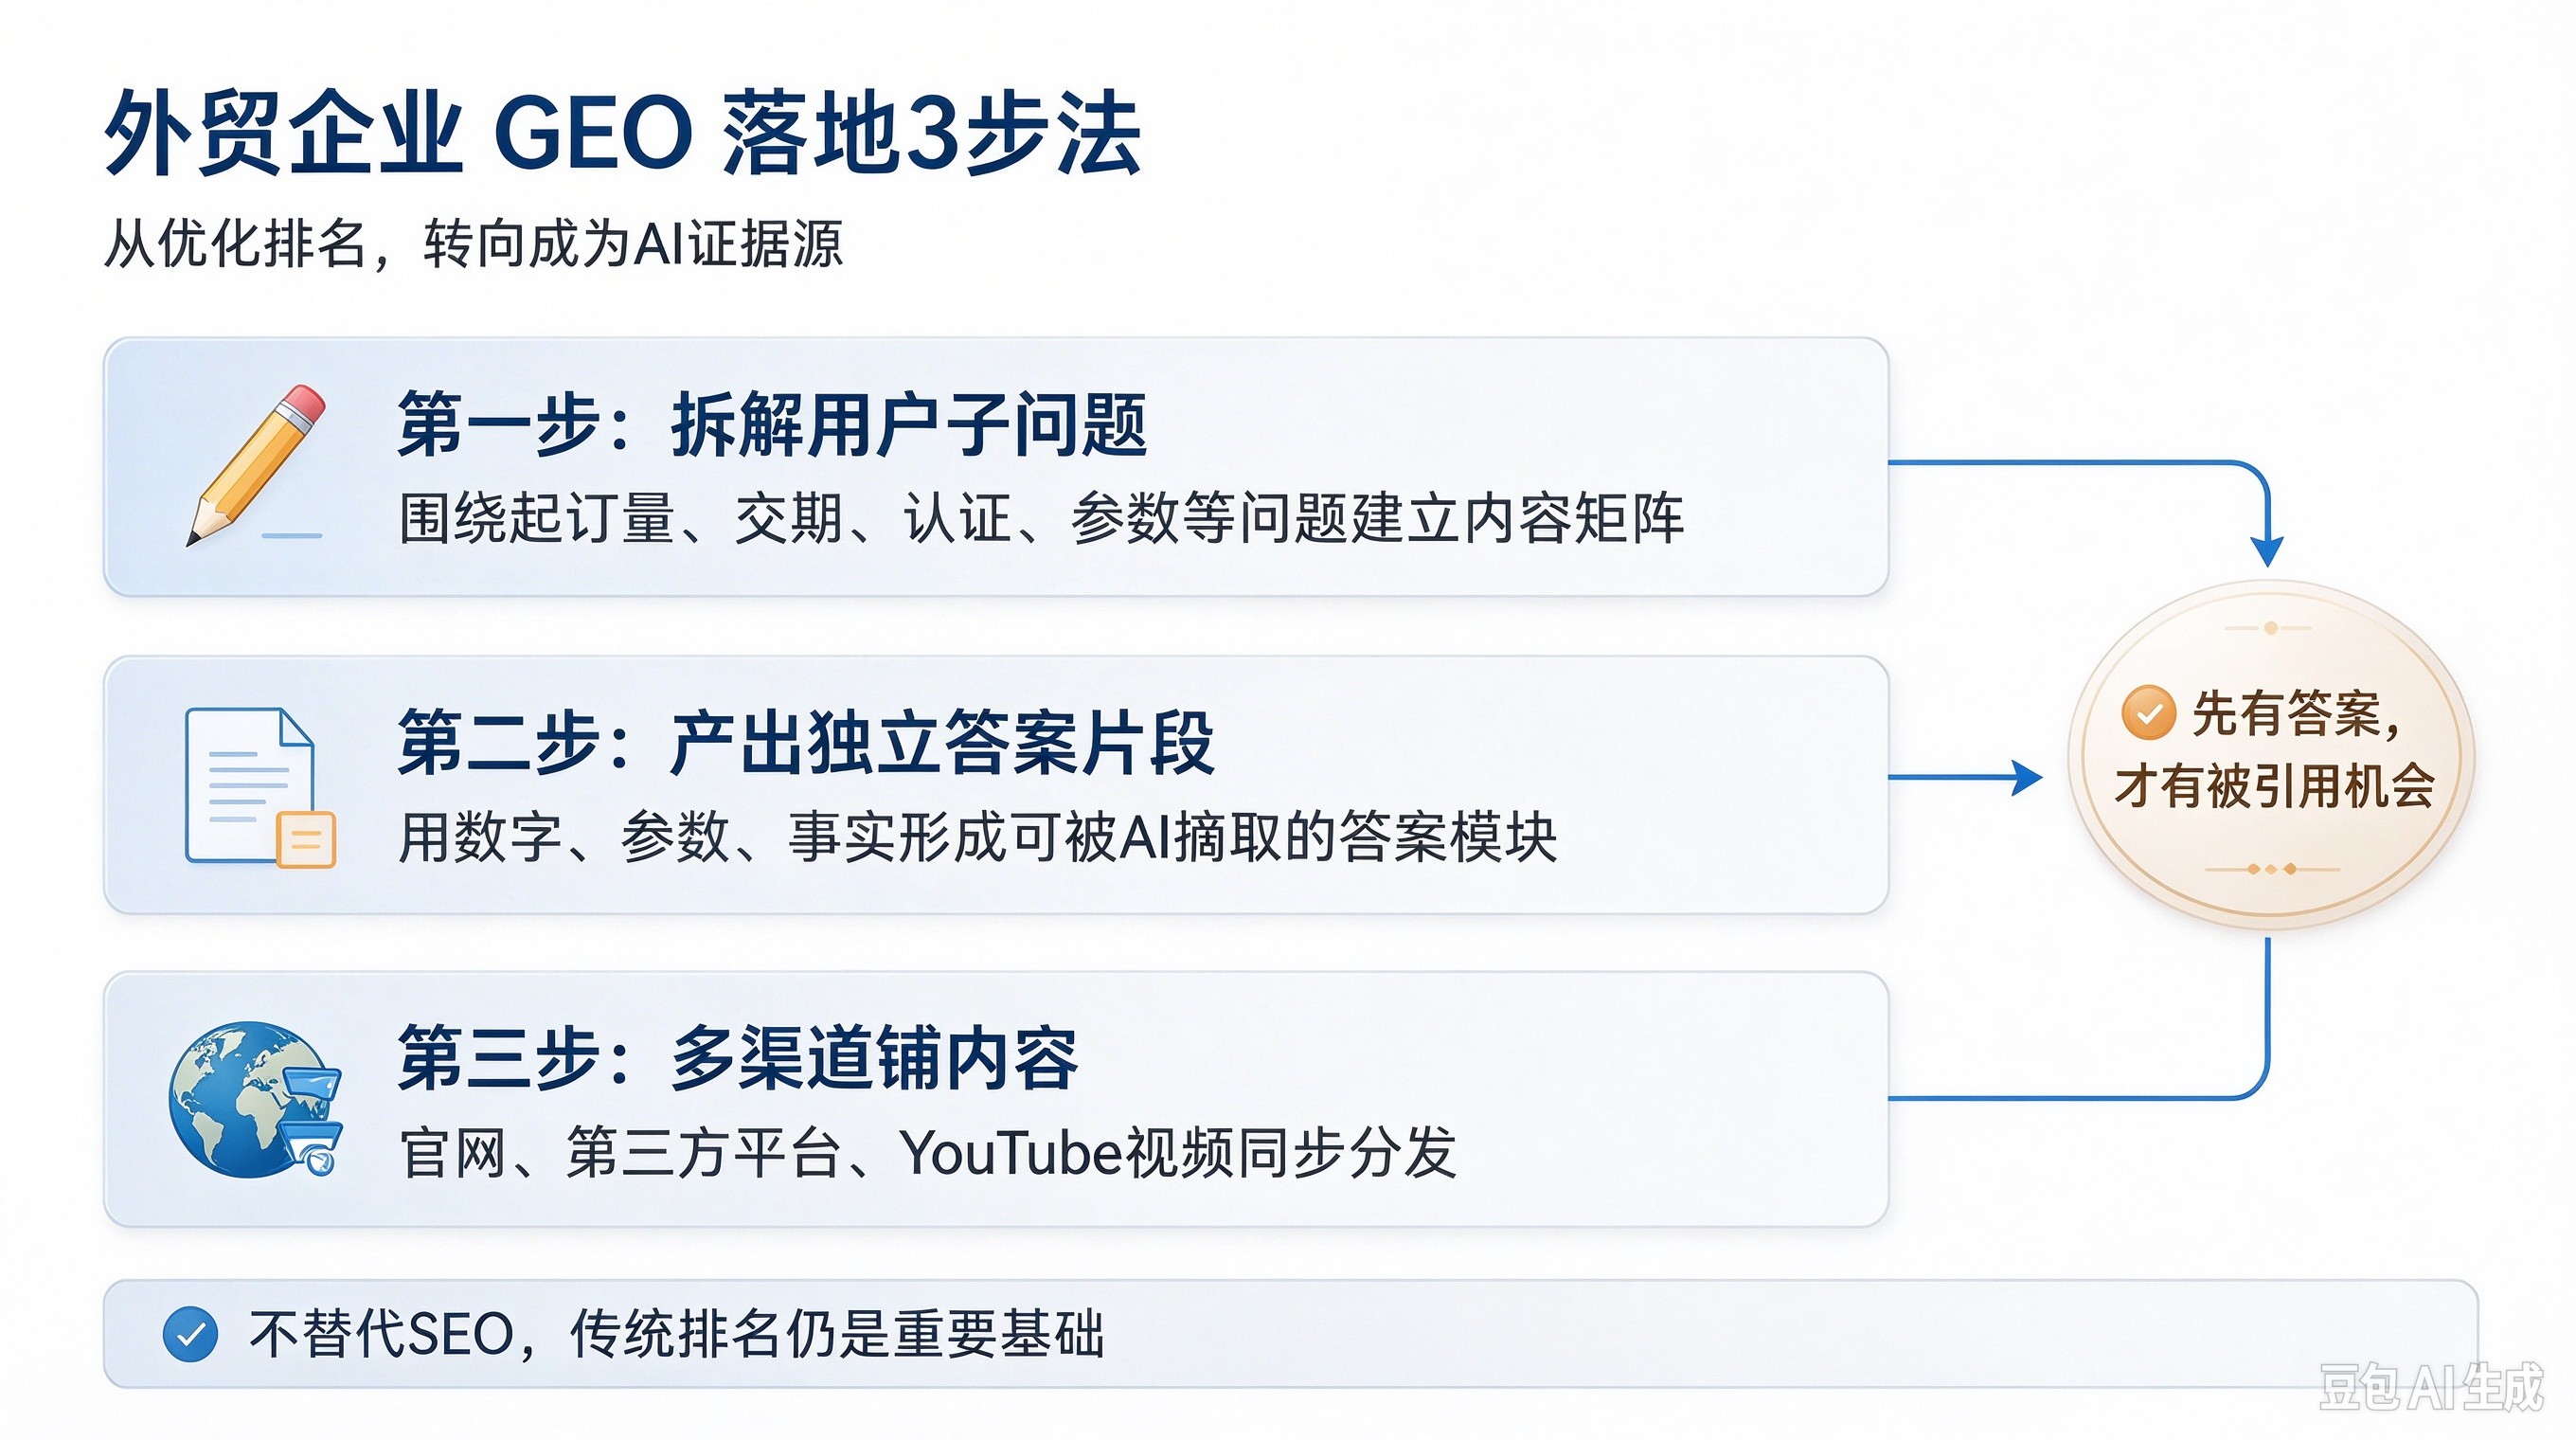Click the 才有被引用机会 text in circle
The height and width of the screenshot is (1440, 2576).
pos(2274,785)
